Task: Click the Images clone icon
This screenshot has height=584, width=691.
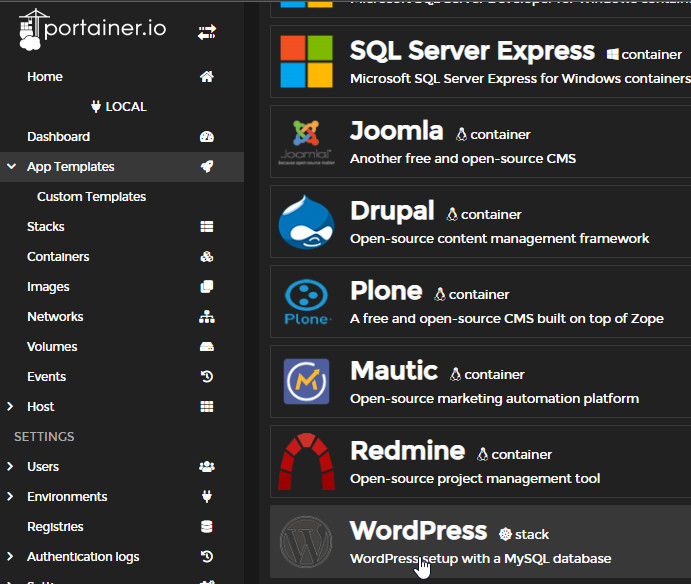Action: coord(207,287)
